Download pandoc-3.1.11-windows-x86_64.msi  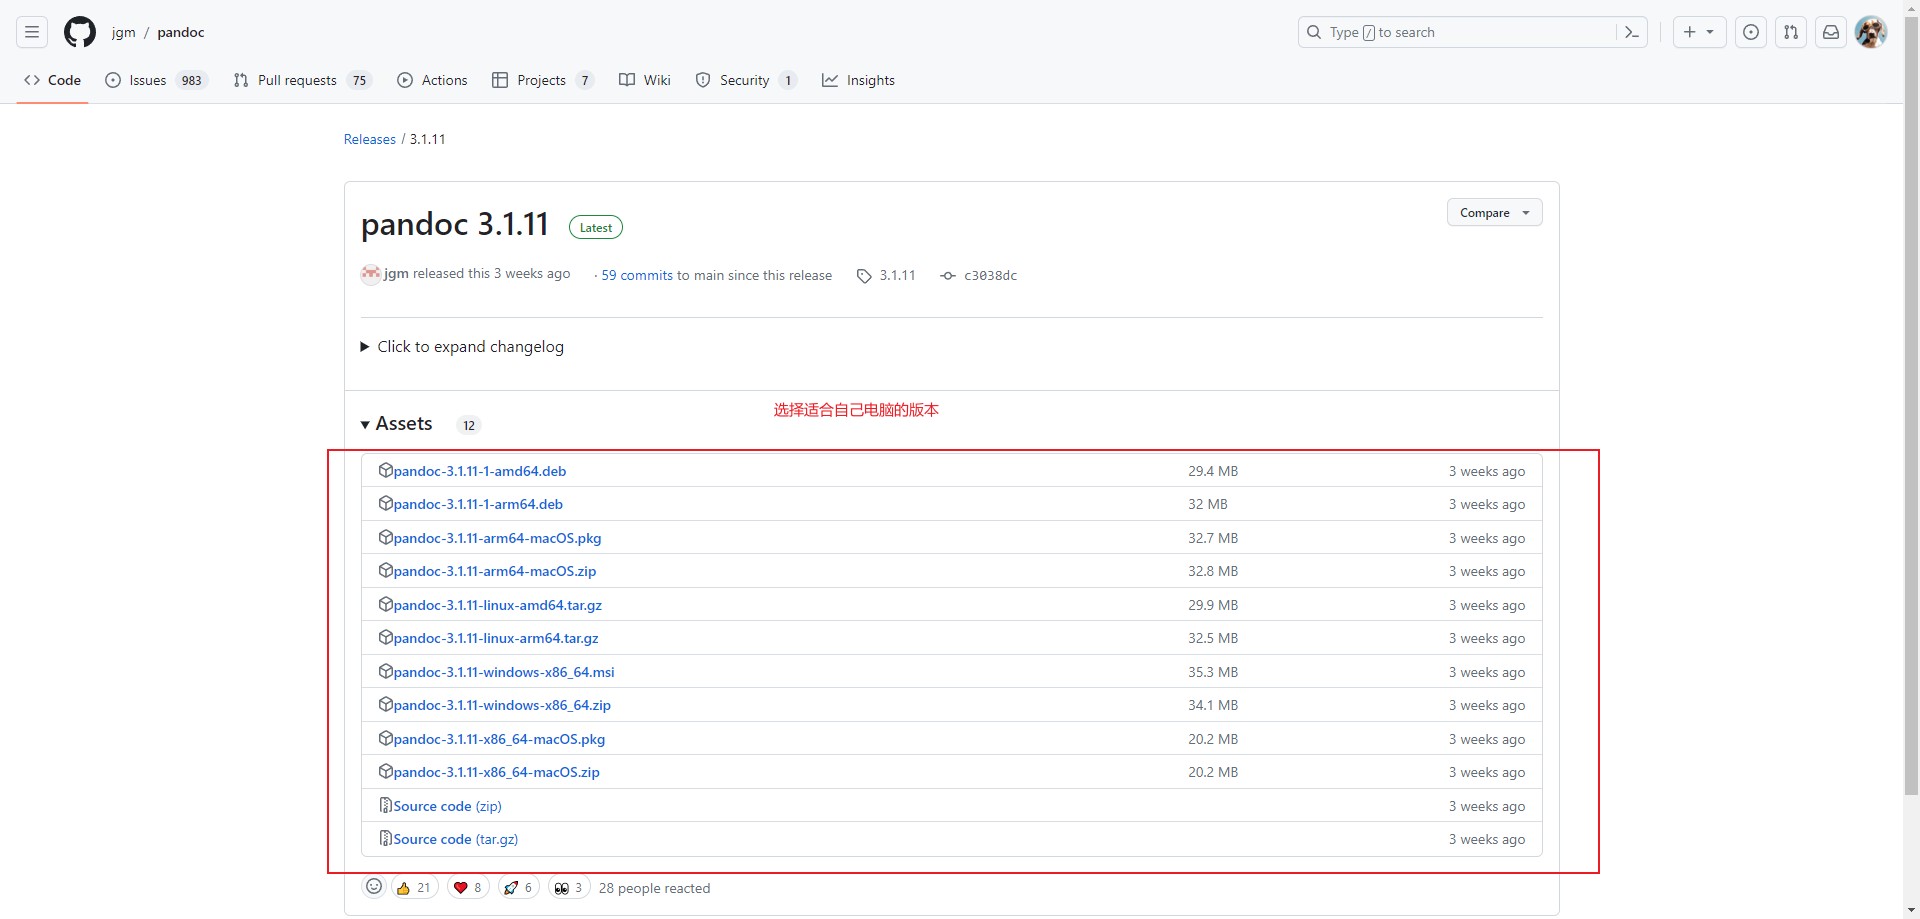(x=503, y=672)
